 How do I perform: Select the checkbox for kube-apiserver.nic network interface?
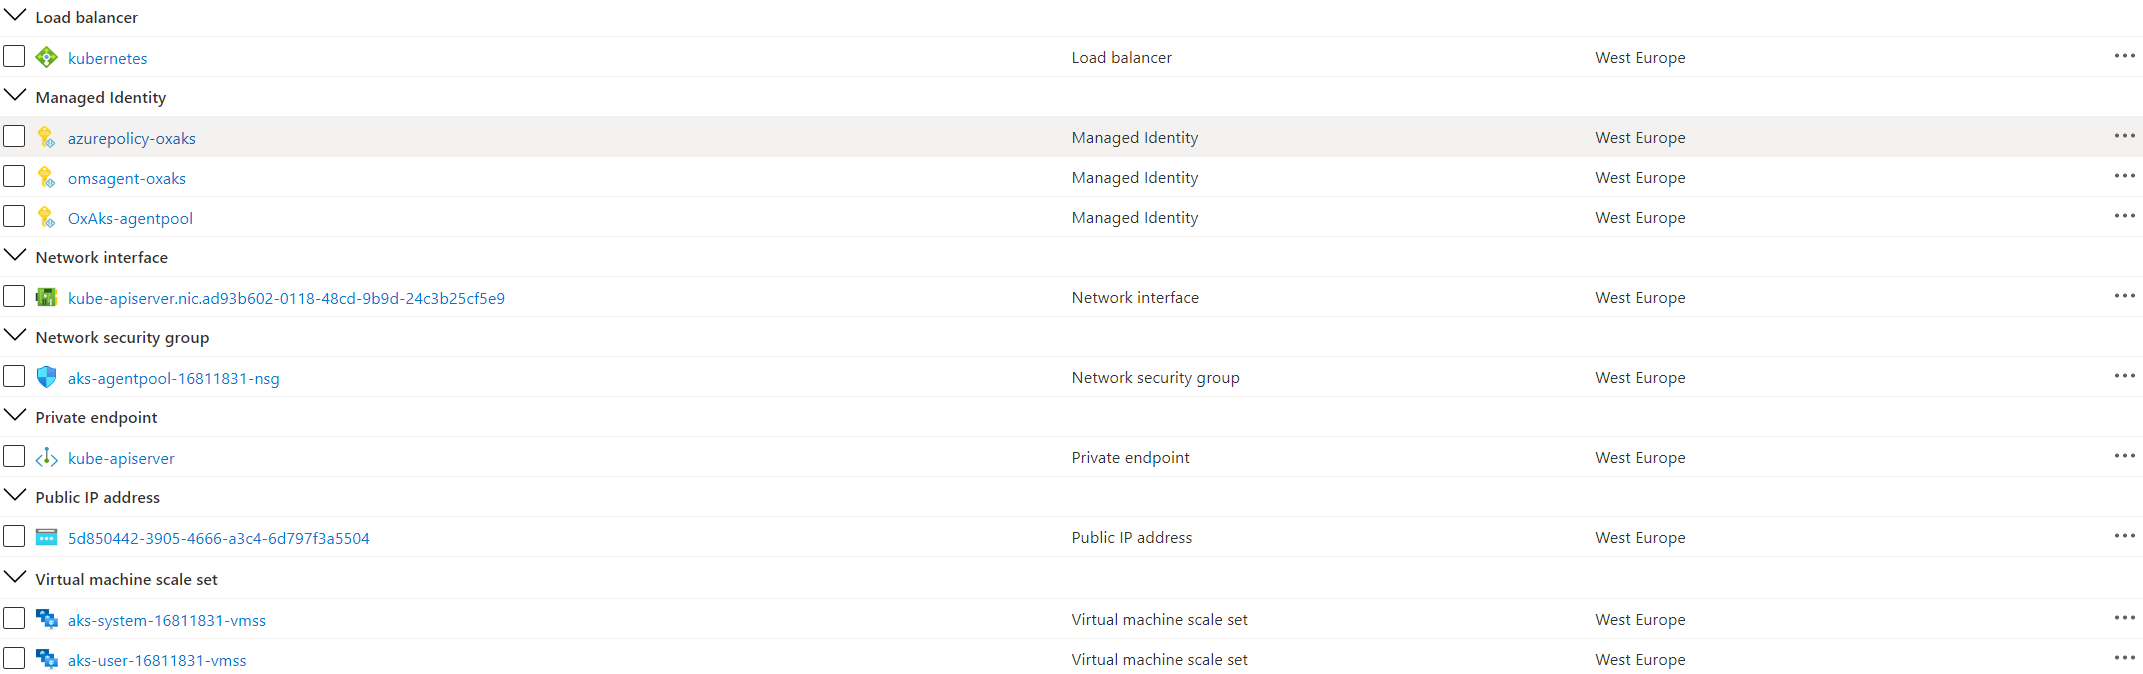14,296
